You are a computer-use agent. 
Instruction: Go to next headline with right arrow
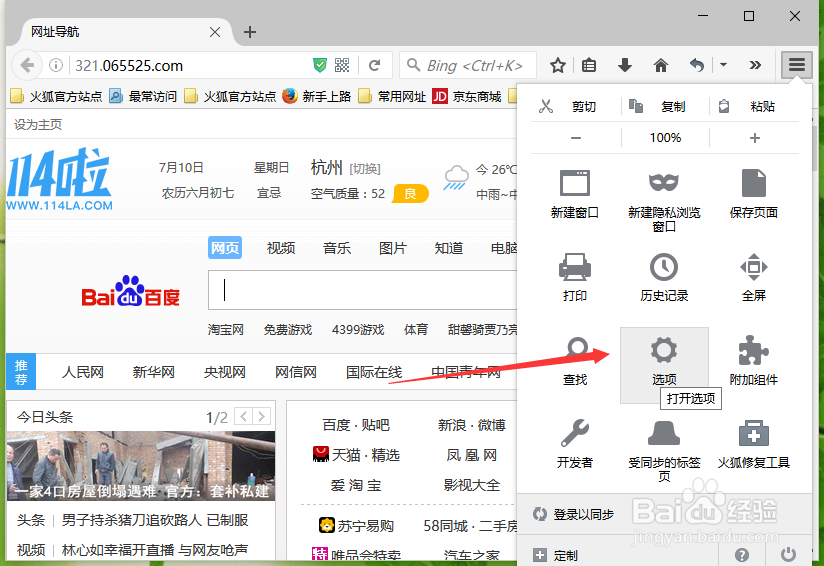coord(261,417)
